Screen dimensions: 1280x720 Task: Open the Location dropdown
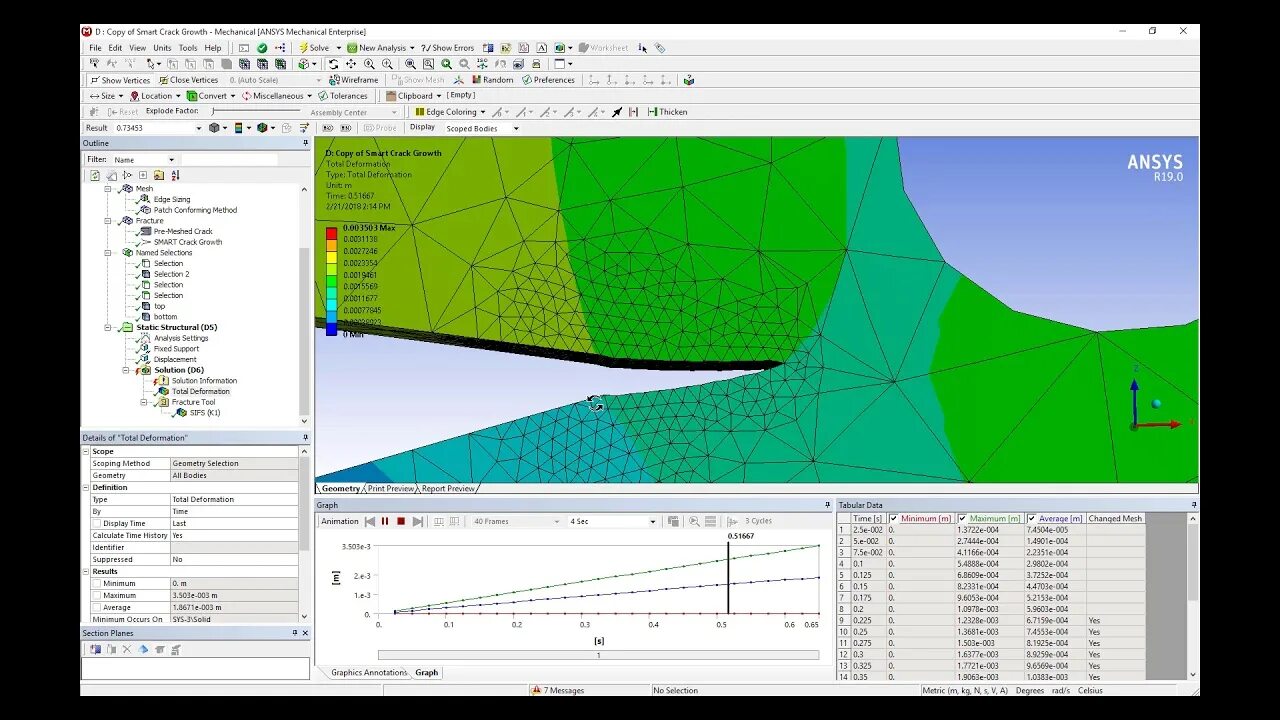(x=155, y=96)
